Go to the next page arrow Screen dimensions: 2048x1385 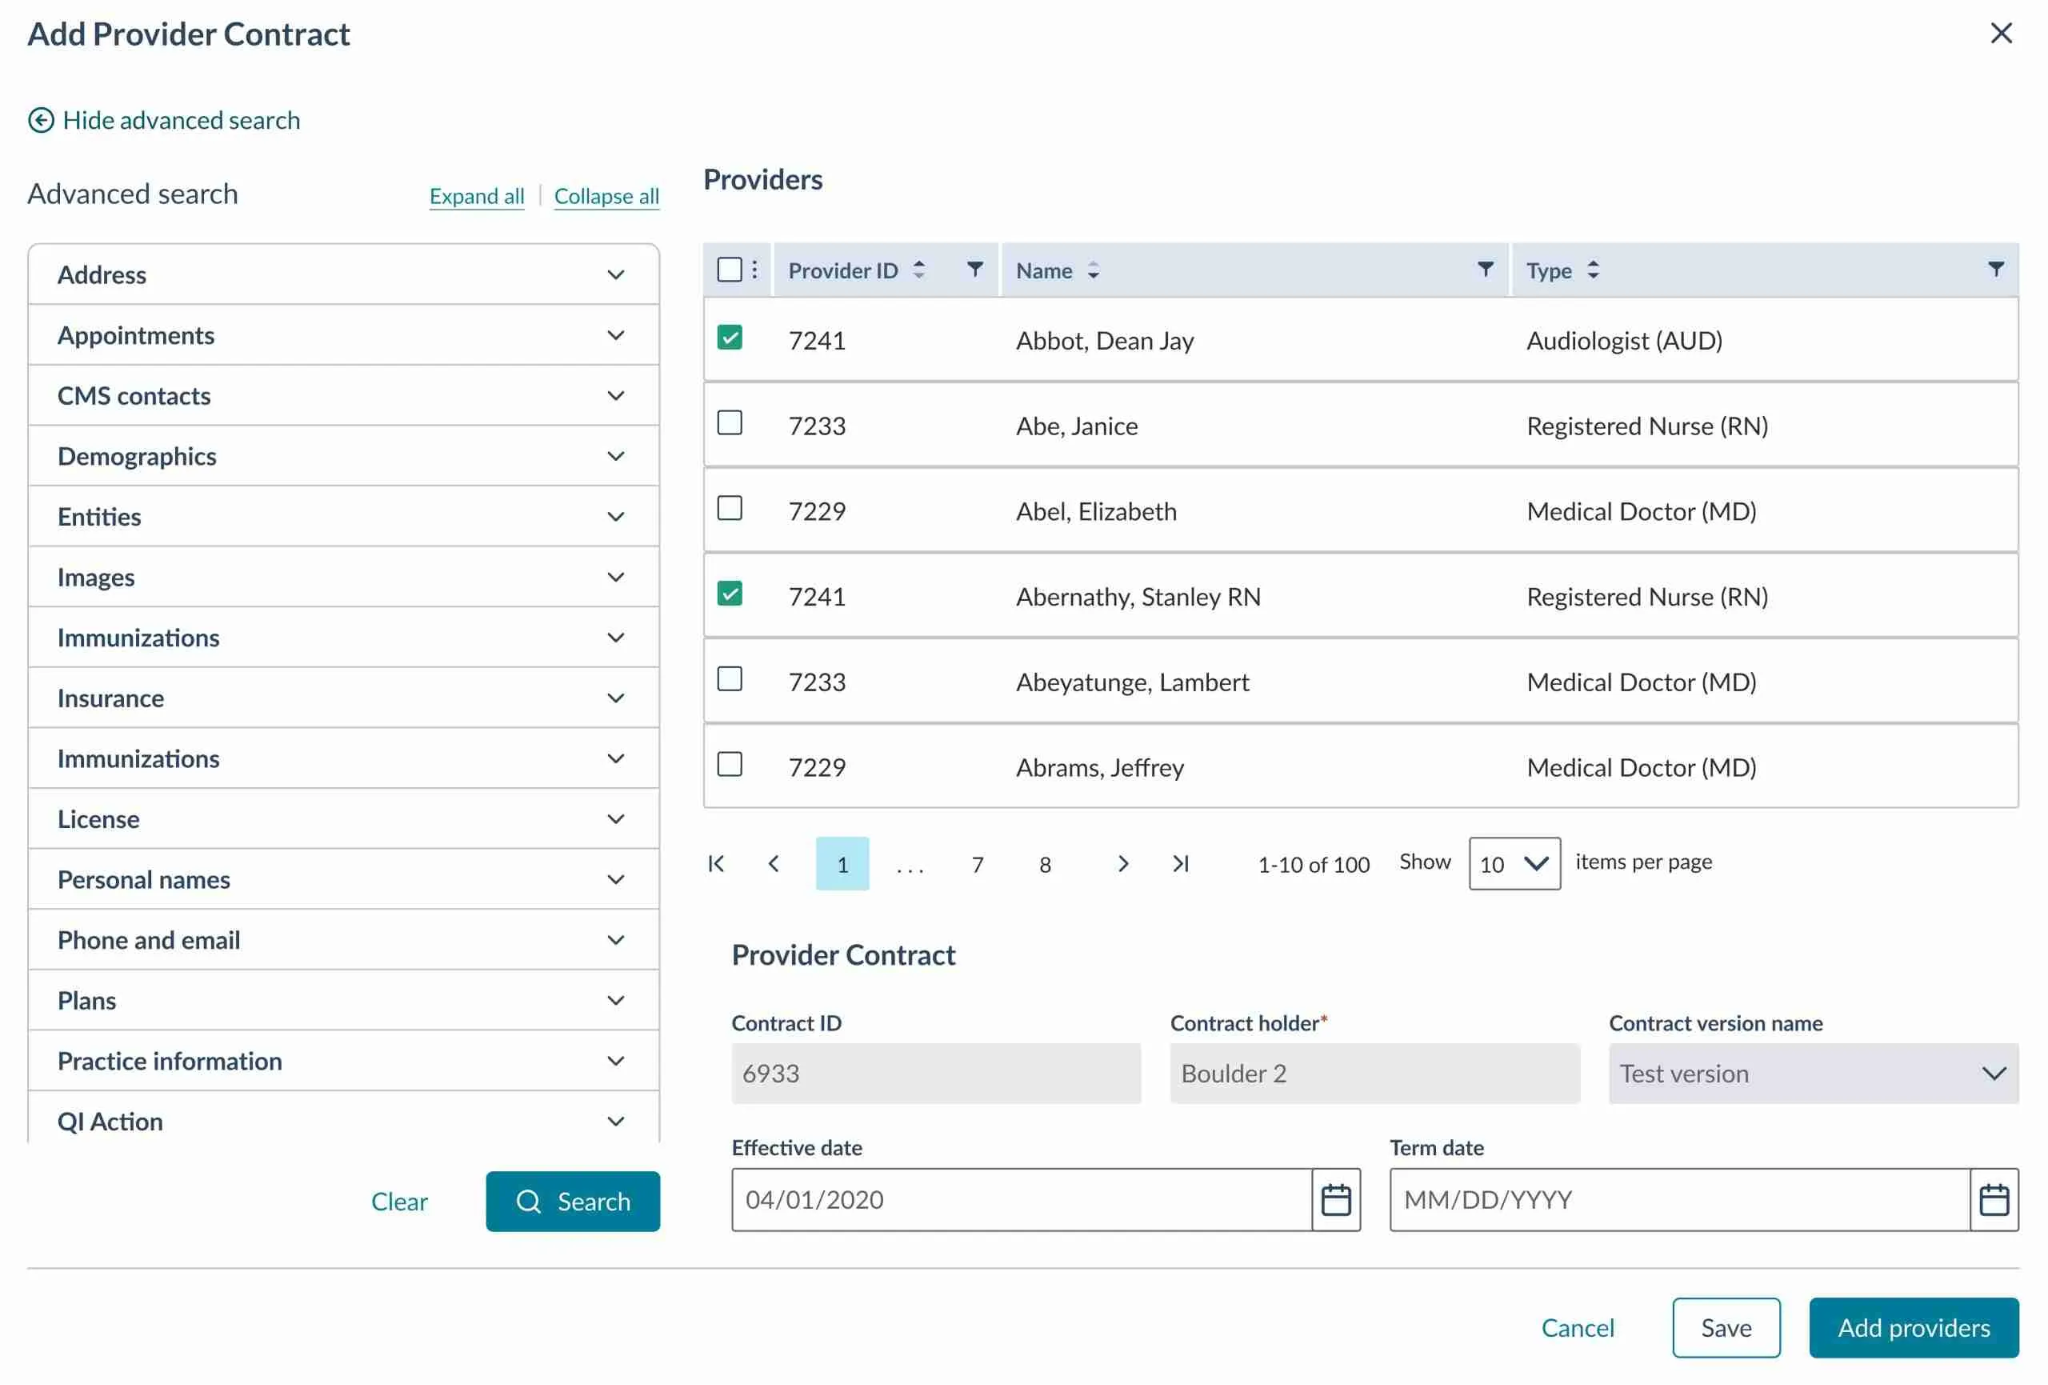(x=1122, y=863)
